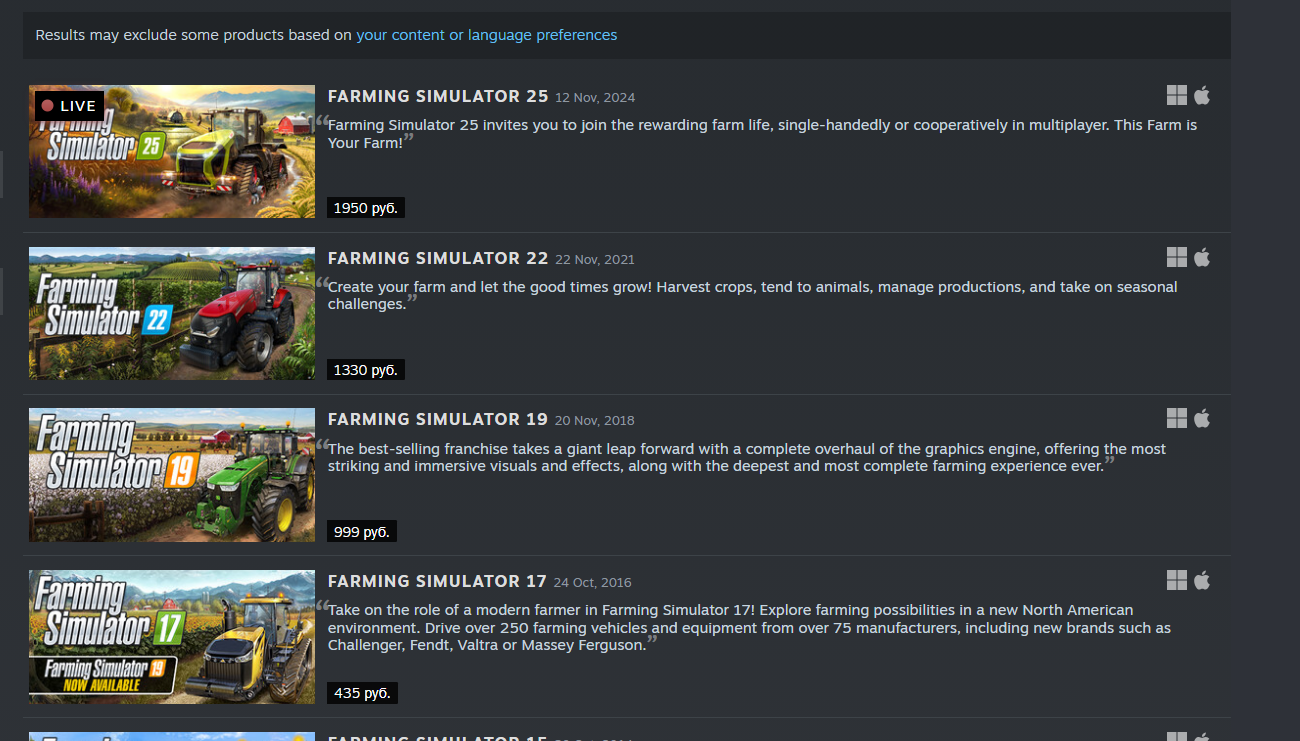Click the 1950 руб. price tag
The height and width of the screenshot is (741, 1300).
[366, 208]
